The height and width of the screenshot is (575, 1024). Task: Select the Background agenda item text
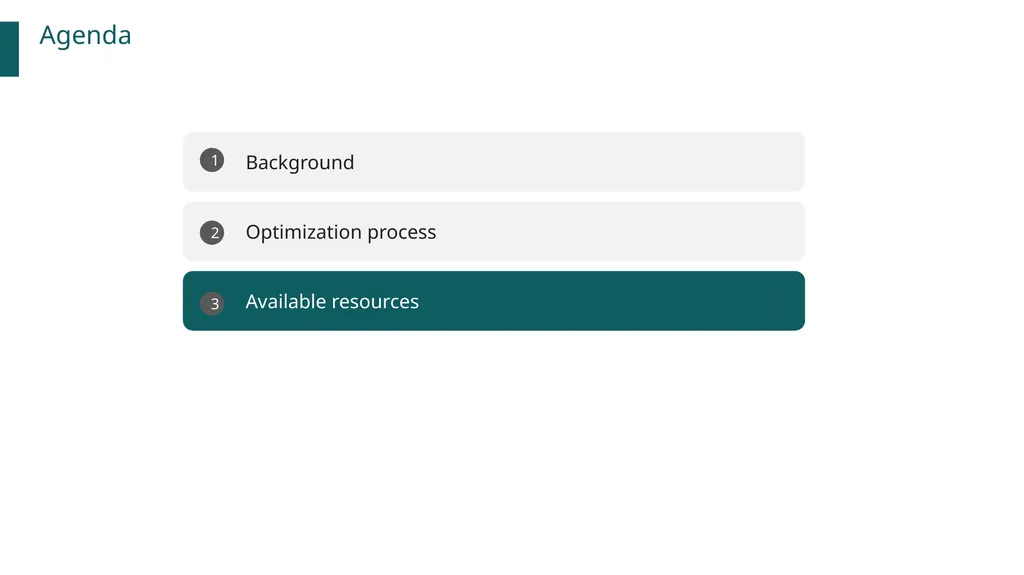[300, 162]
